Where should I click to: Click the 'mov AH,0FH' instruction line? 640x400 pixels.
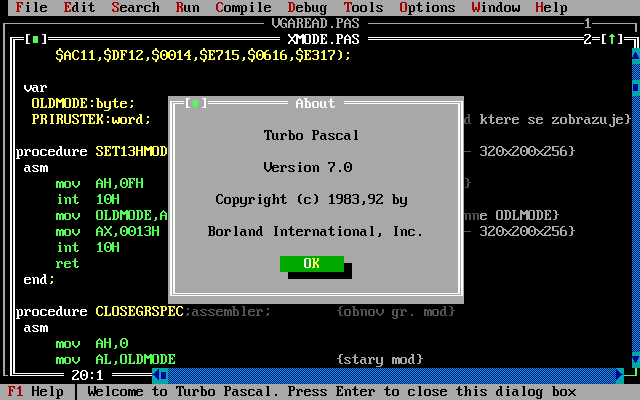[x=100, y=183]
